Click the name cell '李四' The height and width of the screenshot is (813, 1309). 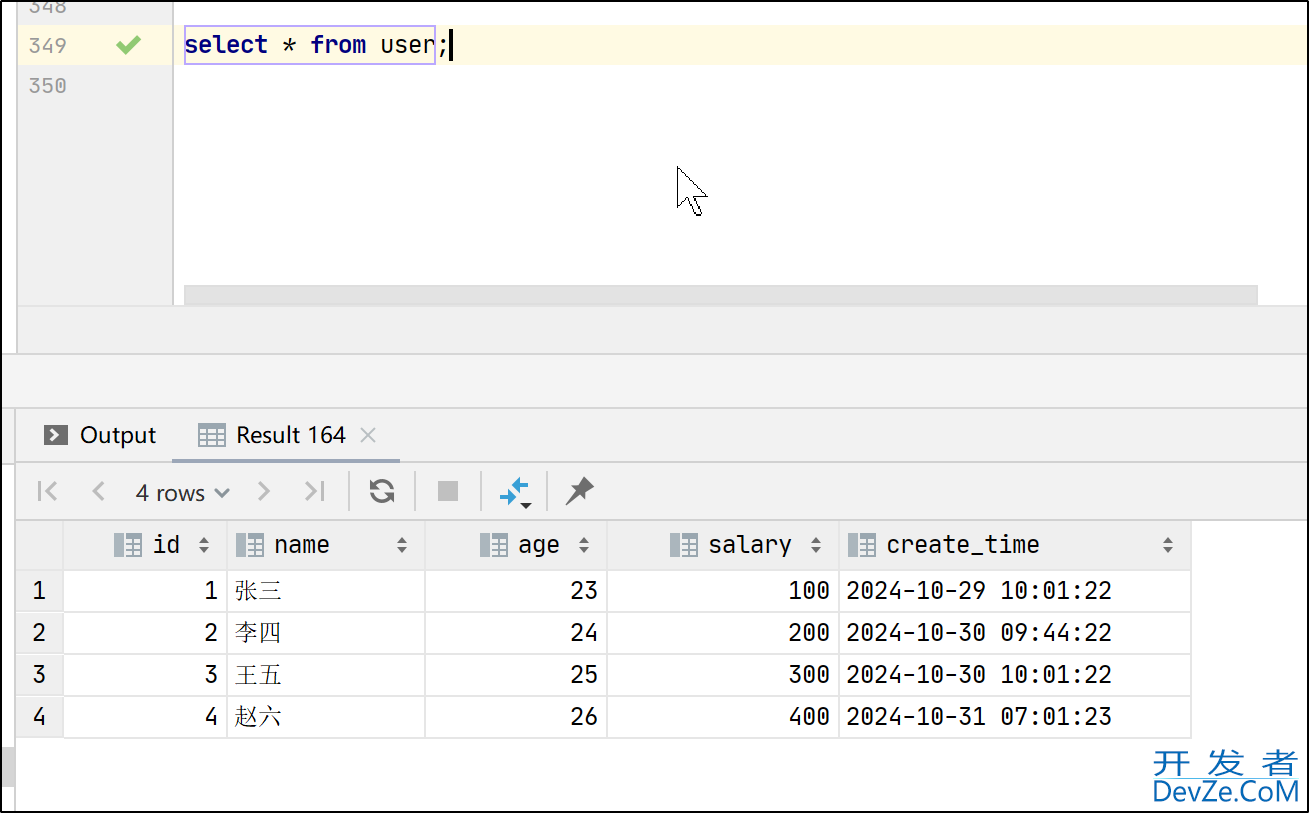coord(326,633)
